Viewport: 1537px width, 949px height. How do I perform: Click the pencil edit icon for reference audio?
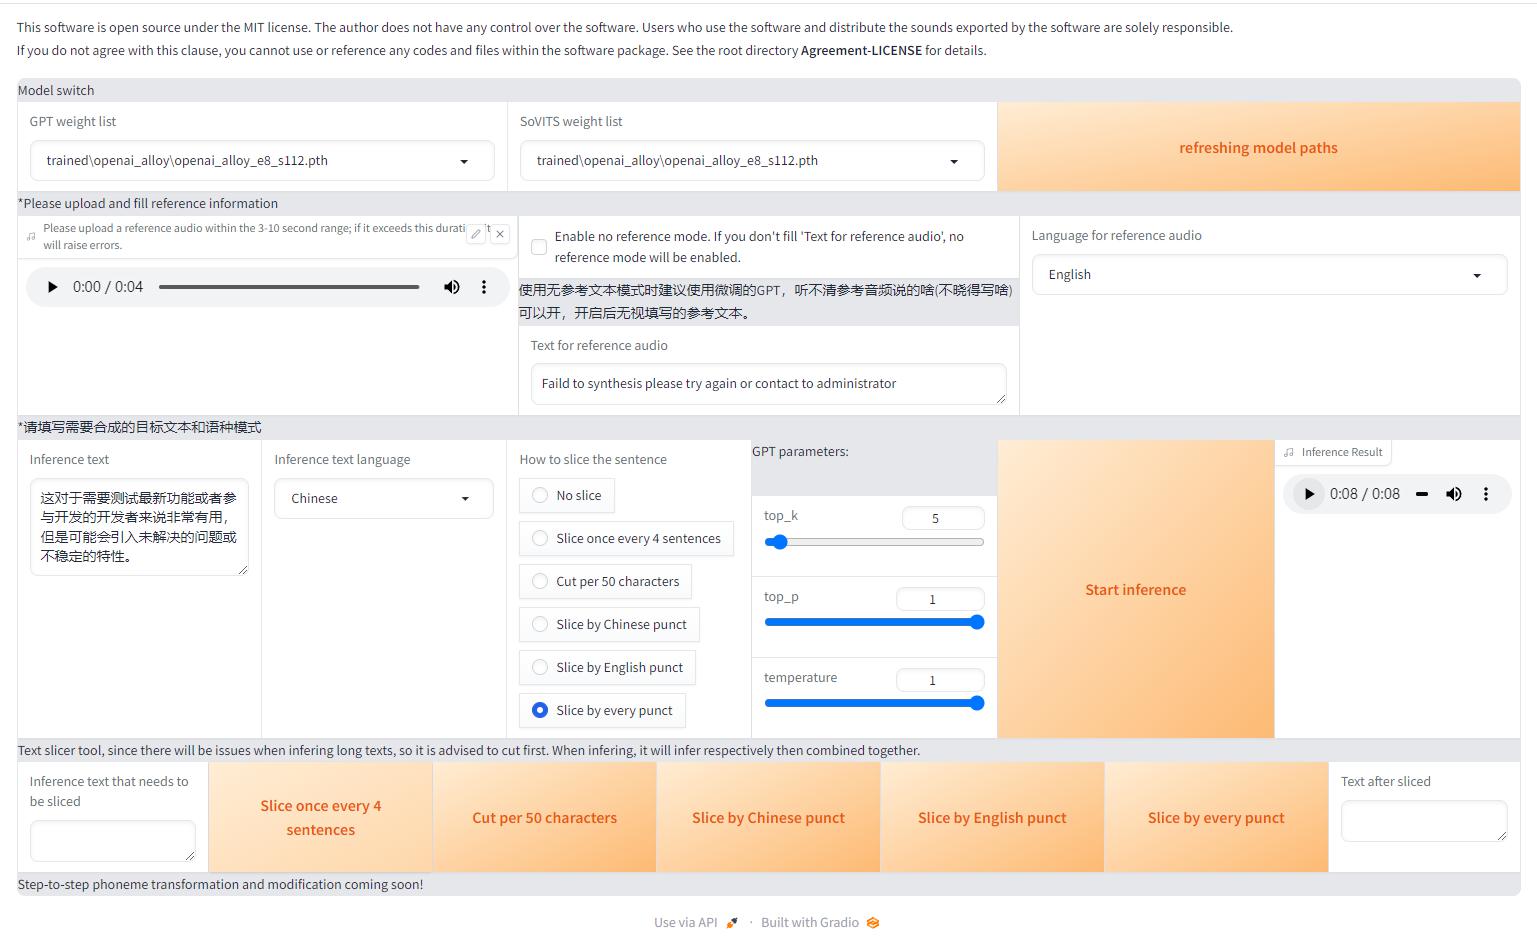click(476, 234)
